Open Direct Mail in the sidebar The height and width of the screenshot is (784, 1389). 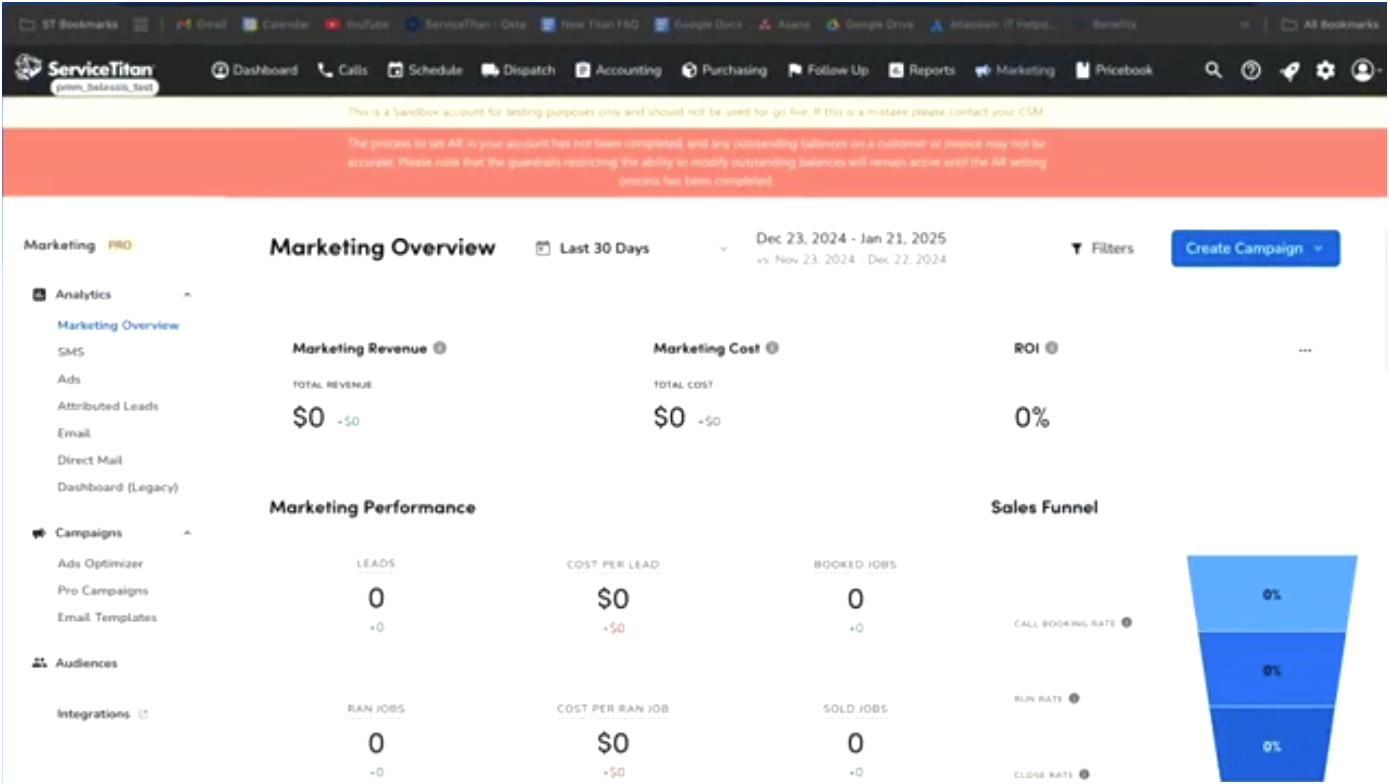90,460
